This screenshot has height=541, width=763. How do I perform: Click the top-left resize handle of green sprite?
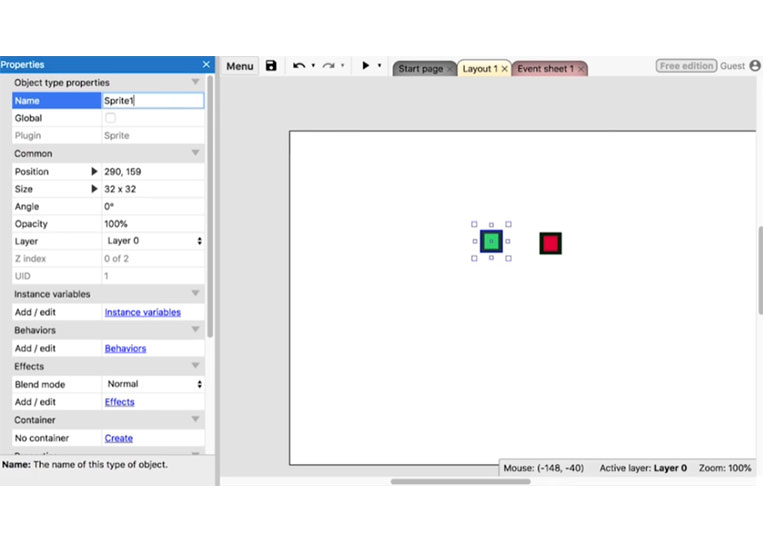tap(474, 224)
